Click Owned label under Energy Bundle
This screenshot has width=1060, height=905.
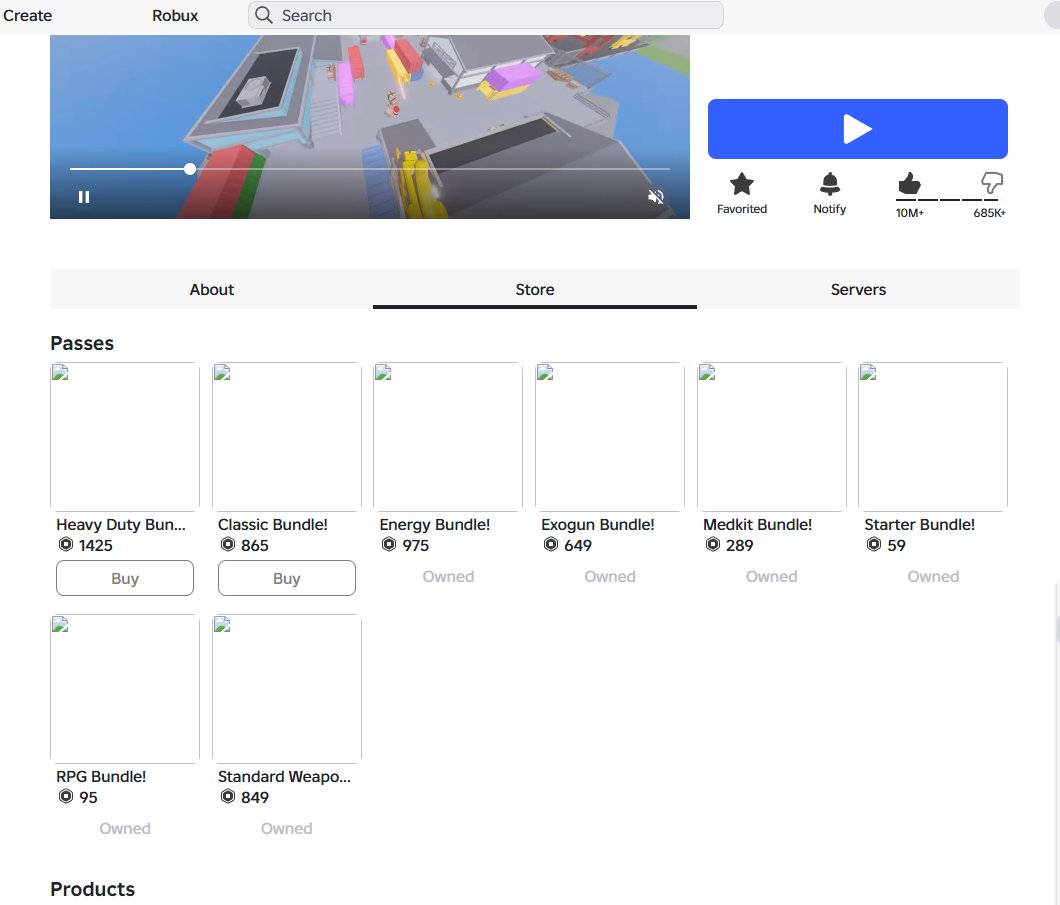[x=448, y=577]
